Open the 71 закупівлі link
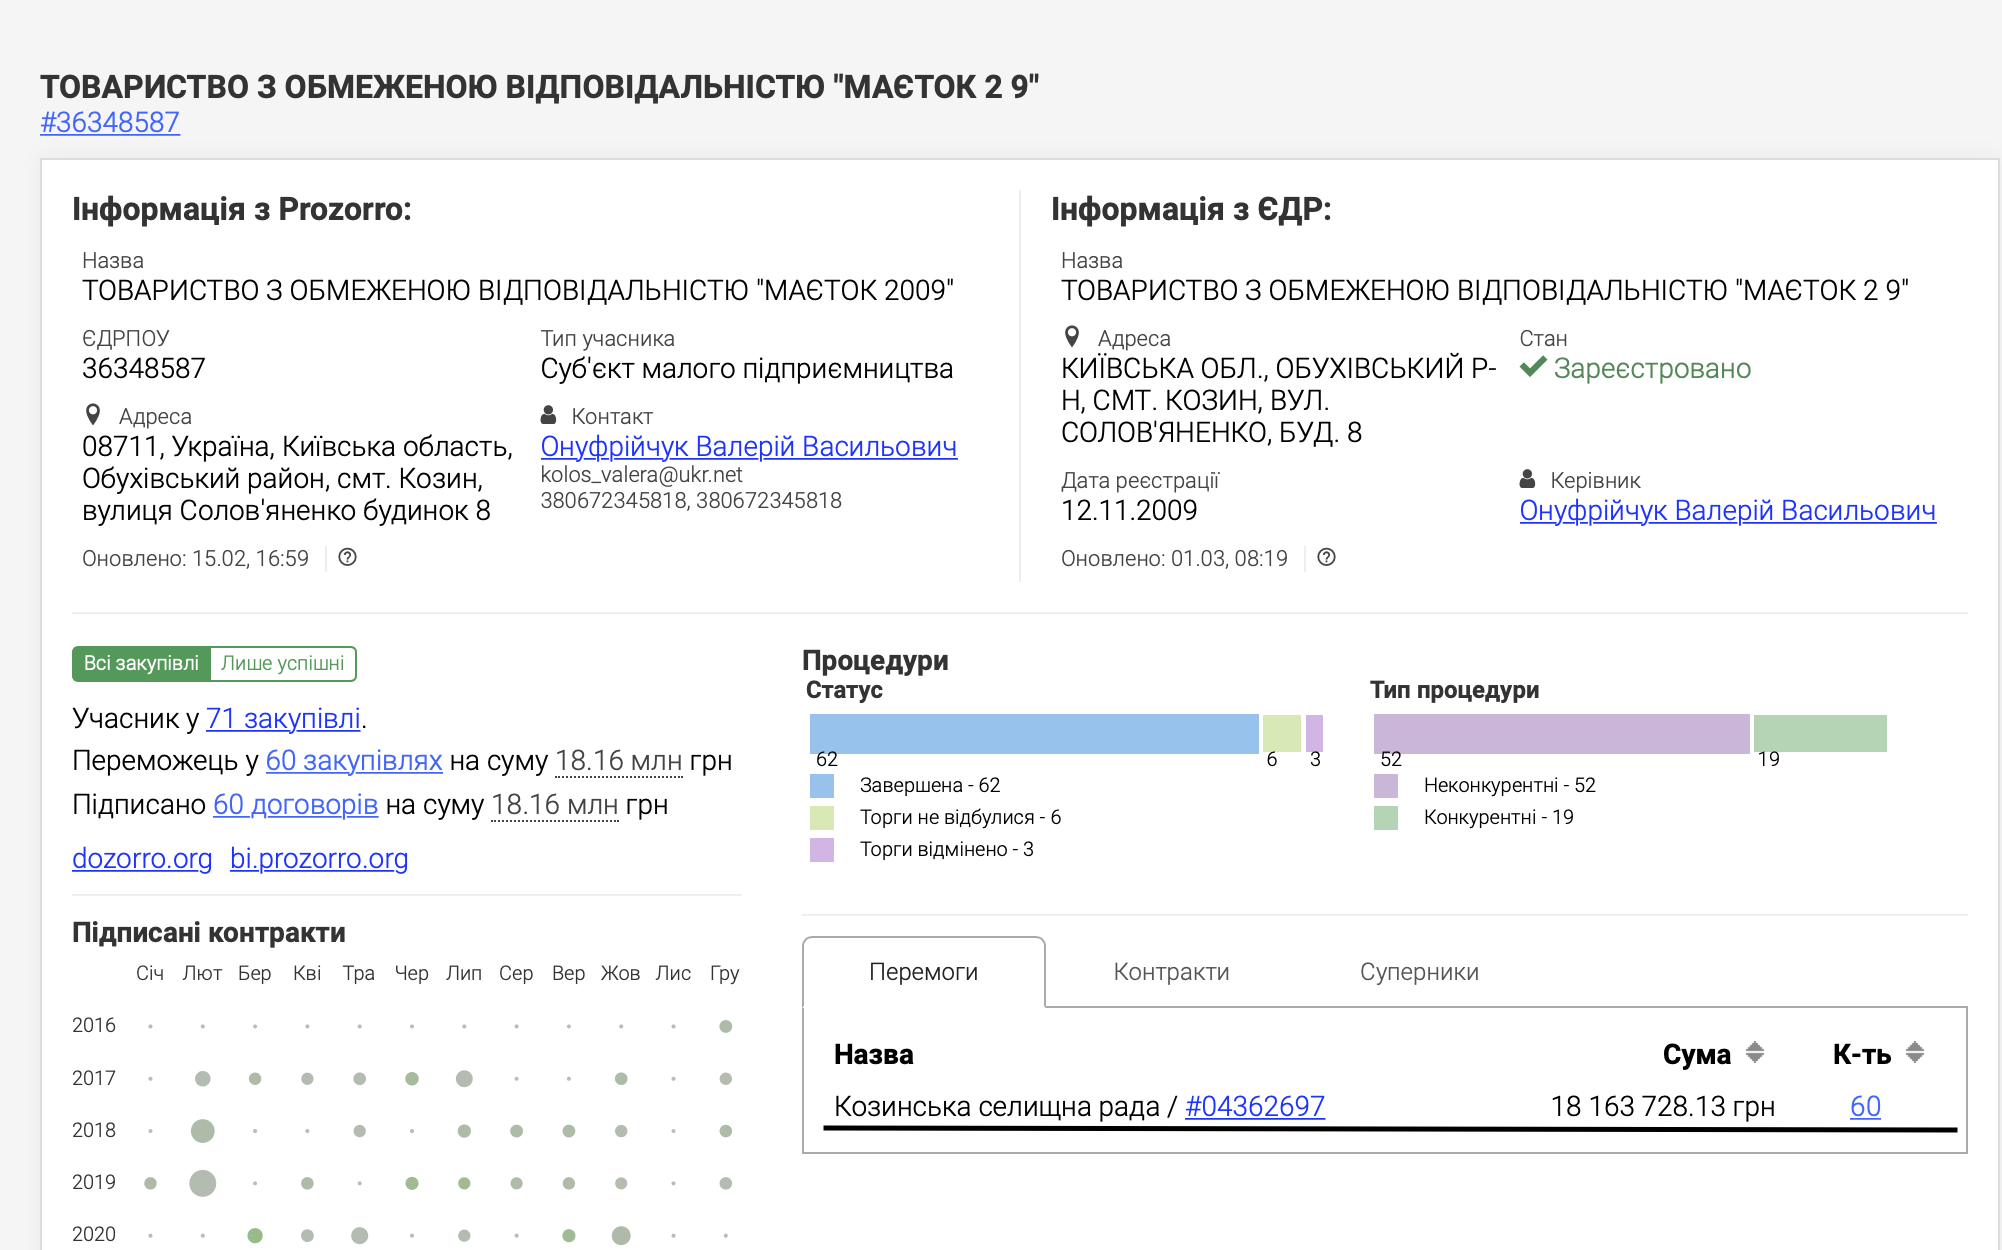 pyautogui.click(x=283, y=718)
